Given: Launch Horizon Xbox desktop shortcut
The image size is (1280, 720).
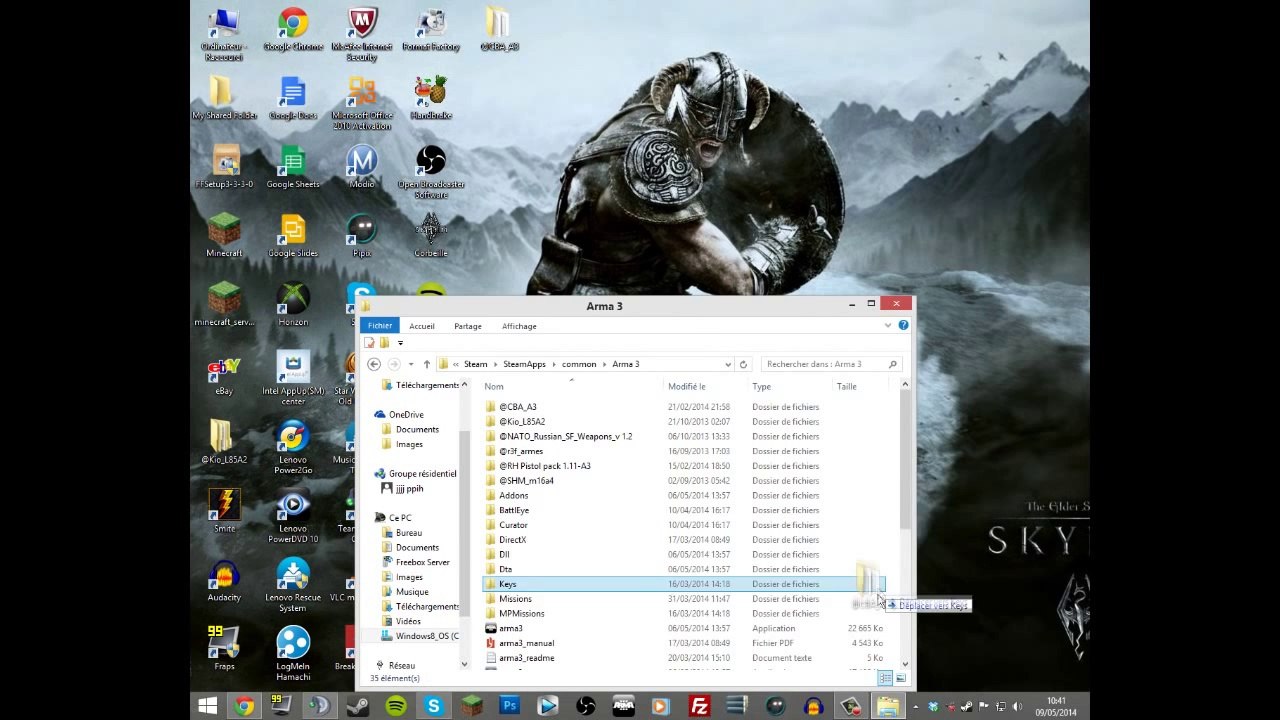Looking at the screenshot, I should click(293, 305).
